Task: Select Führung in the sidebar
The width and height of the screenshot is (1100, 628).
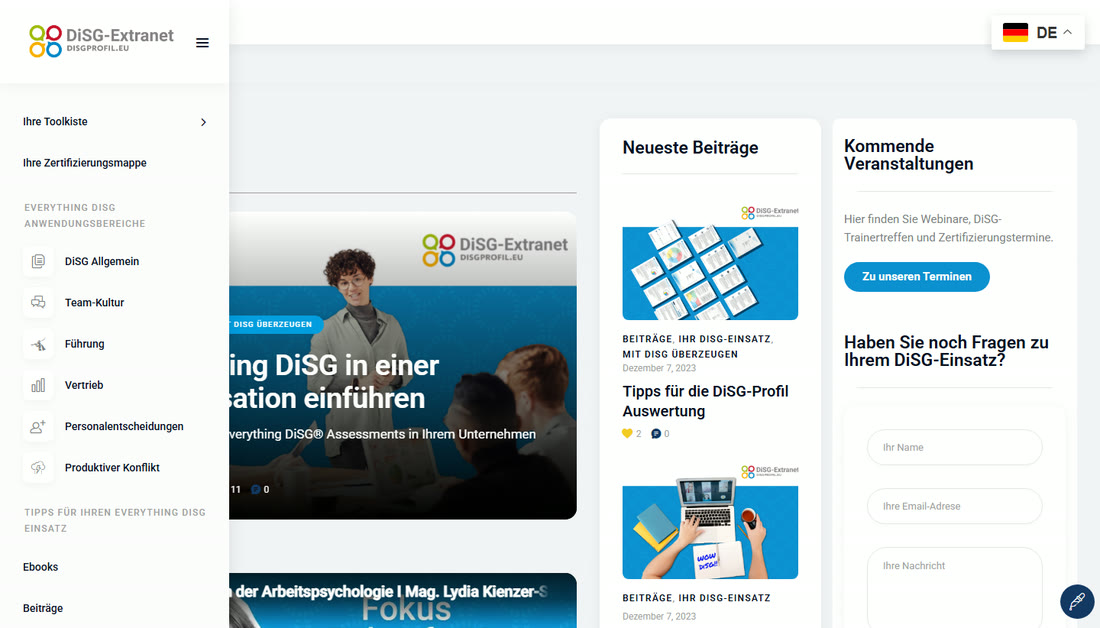Action: (x=84, y=344)
